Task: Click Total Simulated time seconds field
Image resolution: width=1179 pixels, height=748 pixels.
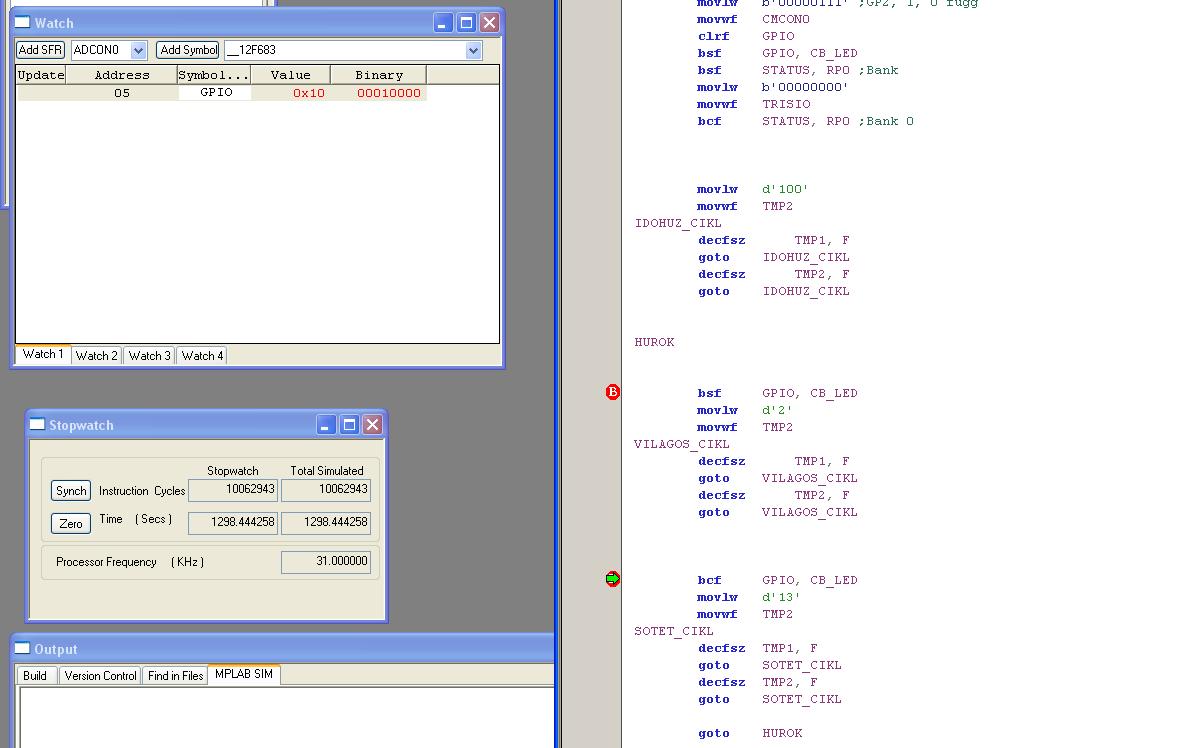Action: (326, 522)
